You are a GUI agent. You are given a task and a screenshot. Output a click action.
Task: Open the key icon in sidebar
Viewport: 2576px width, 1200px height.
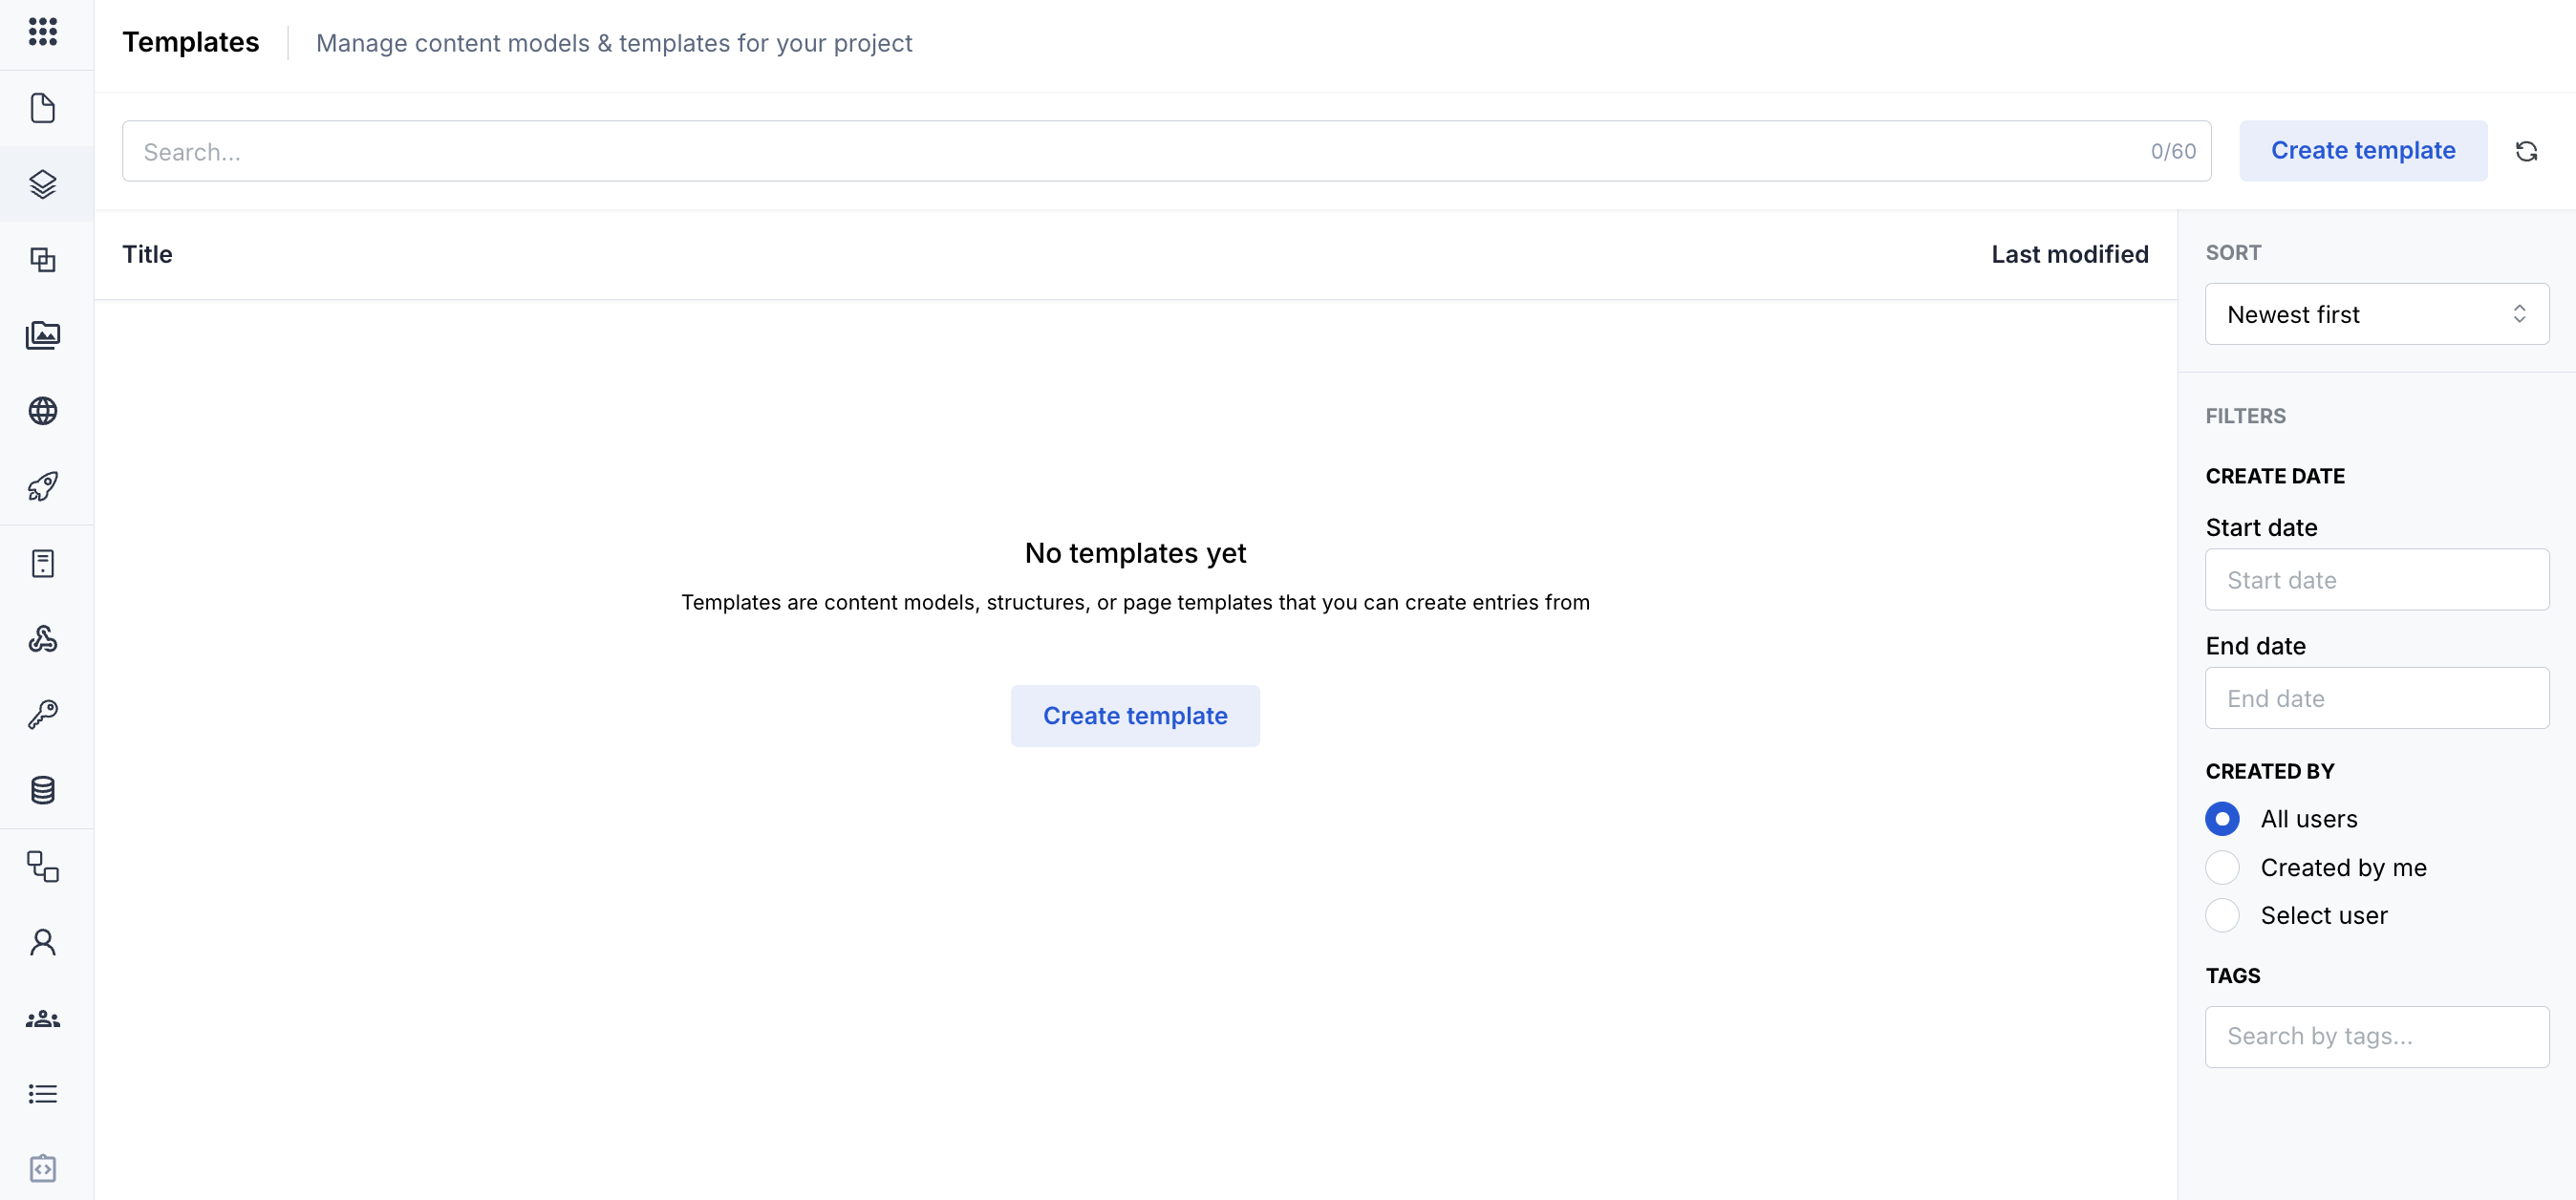(x=43, y=715)
